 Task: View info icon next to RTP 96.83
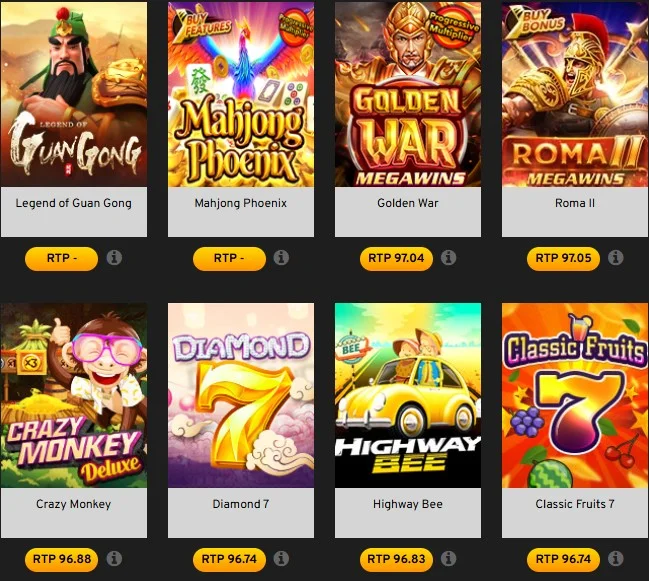coord(448,559)
